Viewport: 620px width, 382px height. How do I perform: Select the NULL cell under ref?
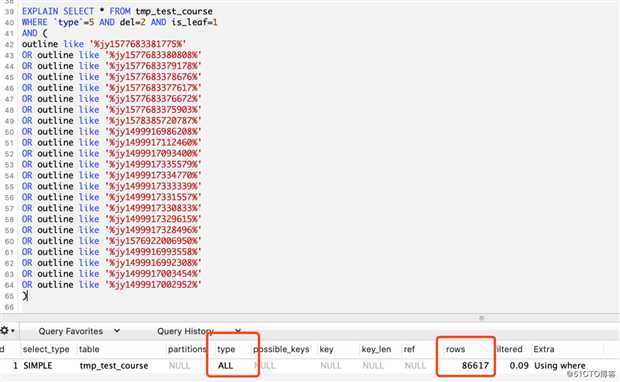(x=415, y=365)
